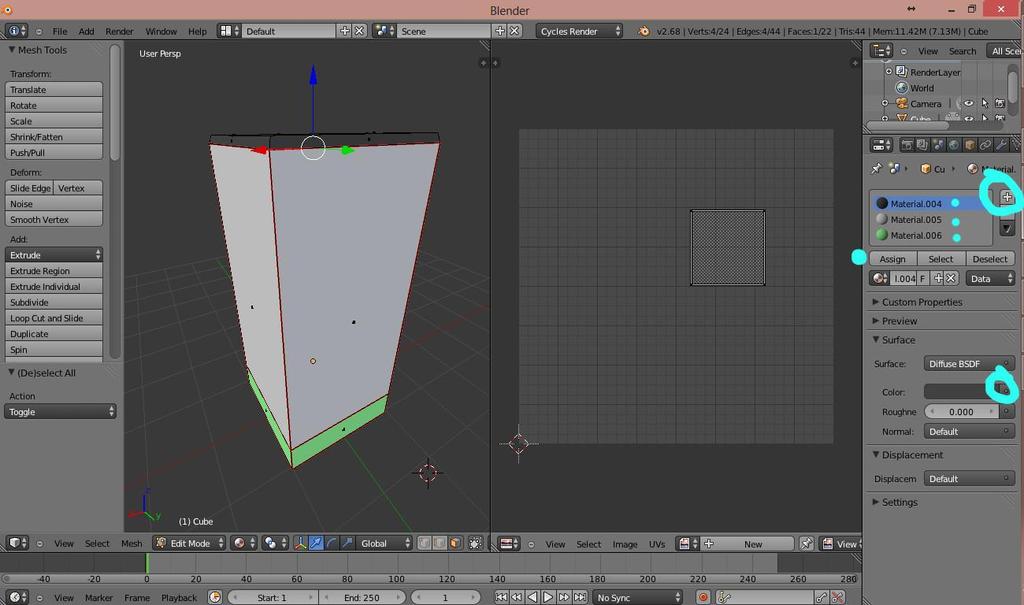The image size is (1024, 605).
Task: Toggle the use preview range clock icon
Action: pos(215,597)
